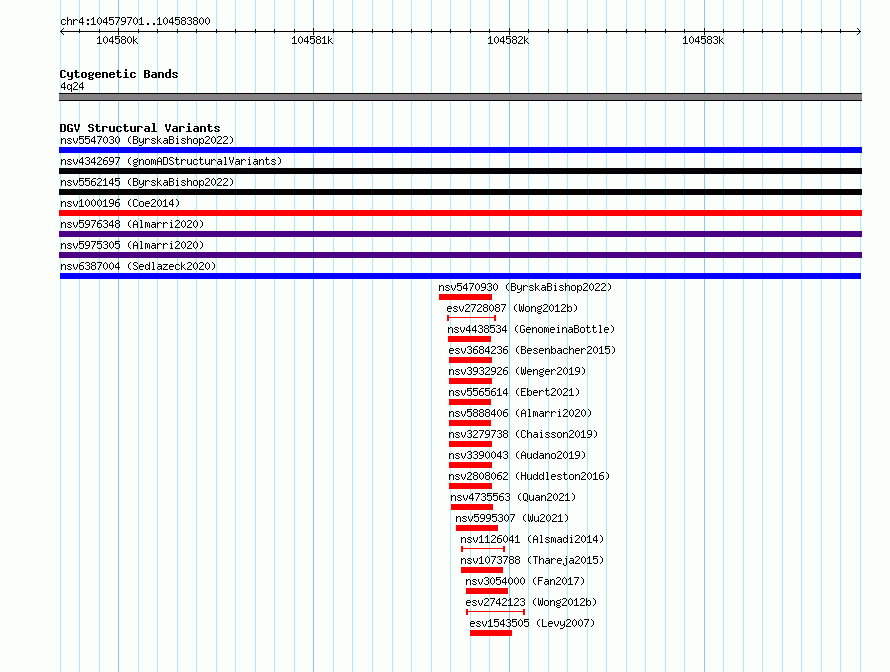This screenshot has width=890, height=672.
Task: Click the nsv5562145 (ByrskaBishop2022) label
Action: pyautogui.click(x=147, y=182)
